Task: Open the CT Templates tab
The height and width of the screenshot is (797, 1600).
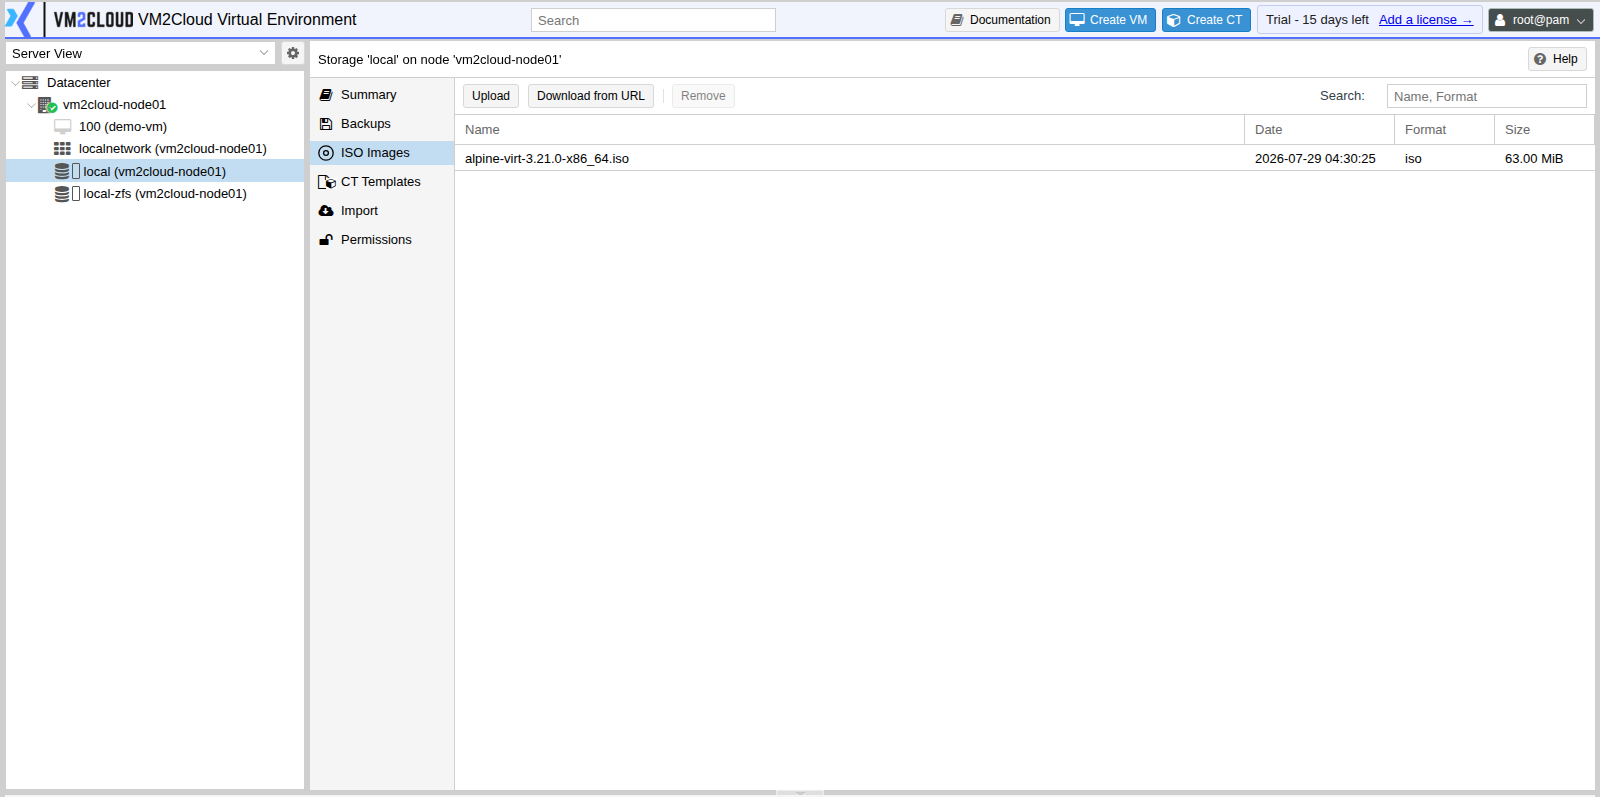Action: tap(382, 182)
